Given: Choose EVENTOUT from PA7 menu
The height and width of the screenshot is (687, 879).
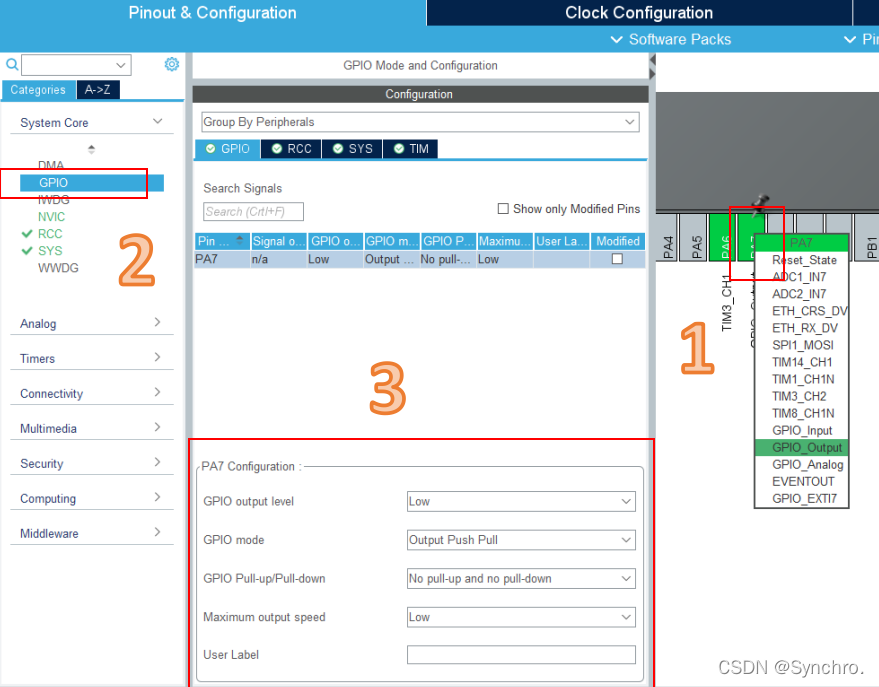Looking at the screenshot, I should coord(802,482).
